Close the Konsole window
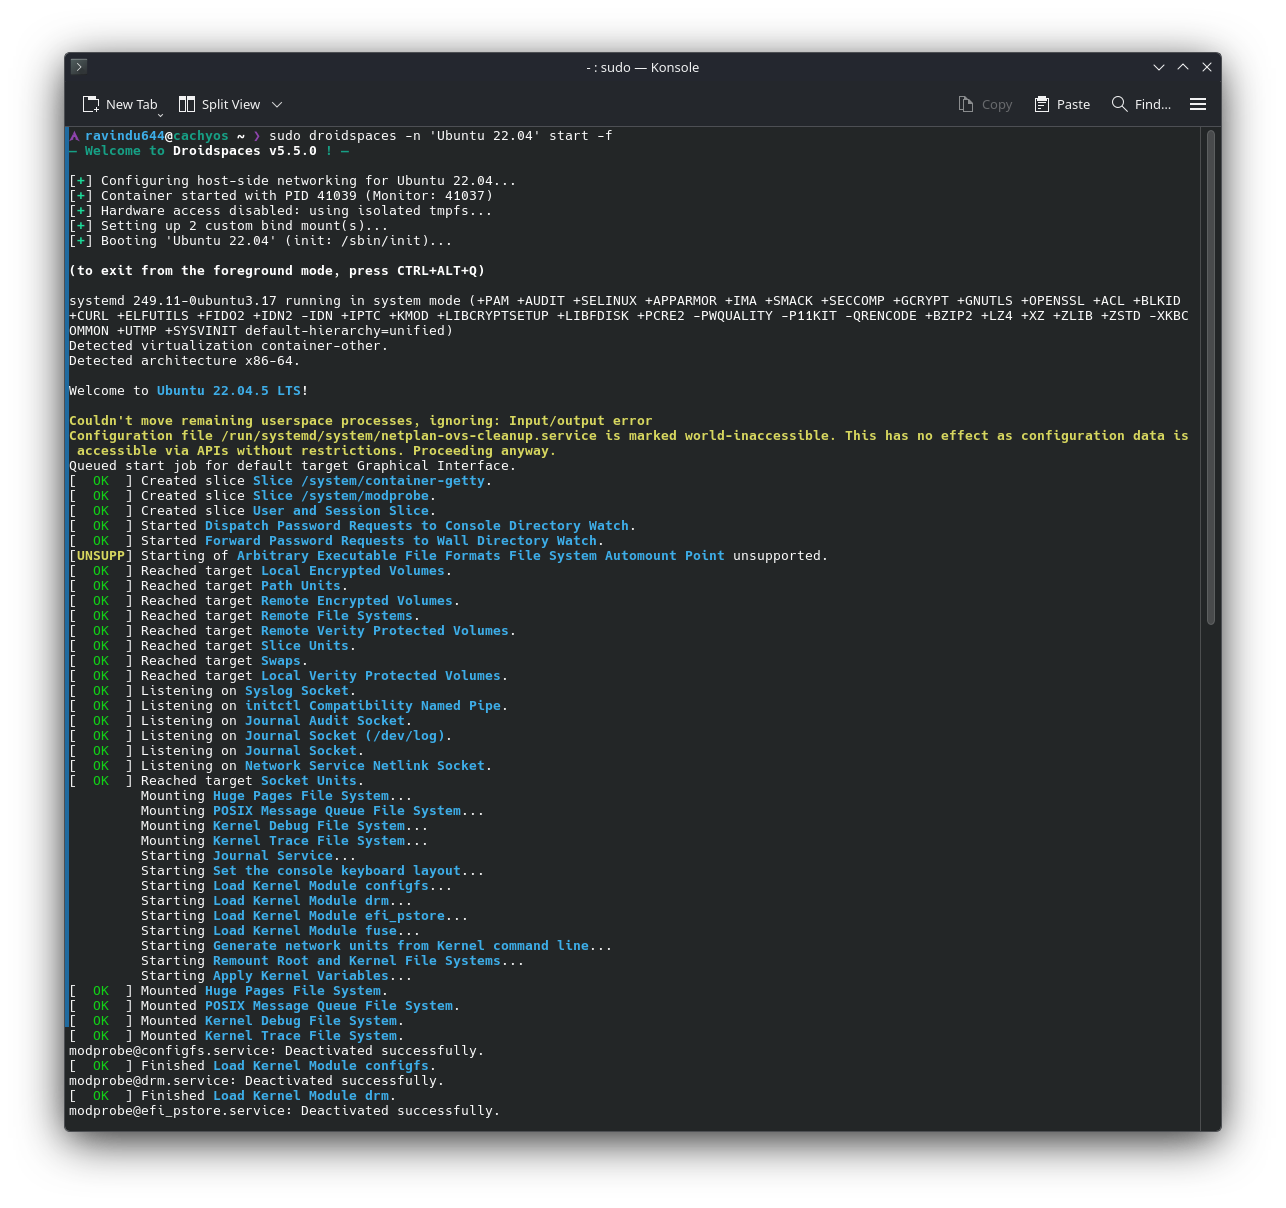 (1207, 67)
